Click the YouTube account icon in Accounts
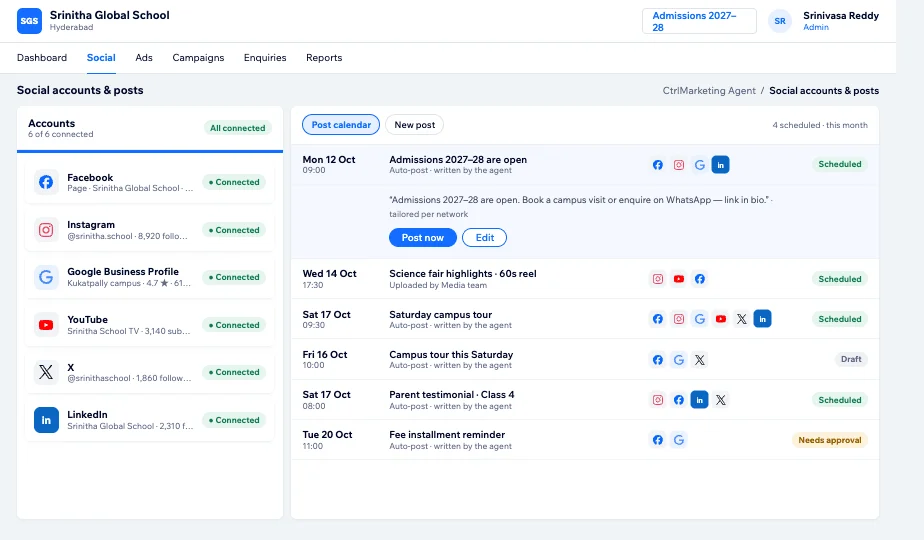 click(46, 325)
